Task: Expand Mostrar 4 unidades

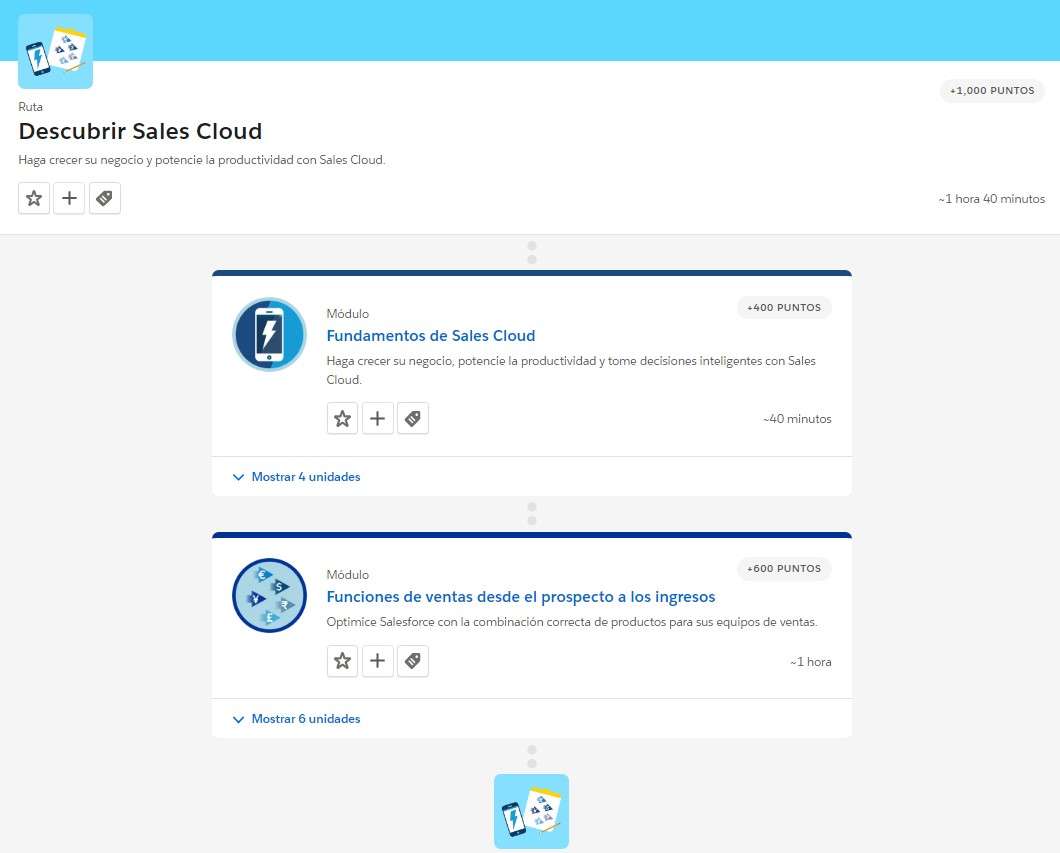Action: [x=296, y=477]
